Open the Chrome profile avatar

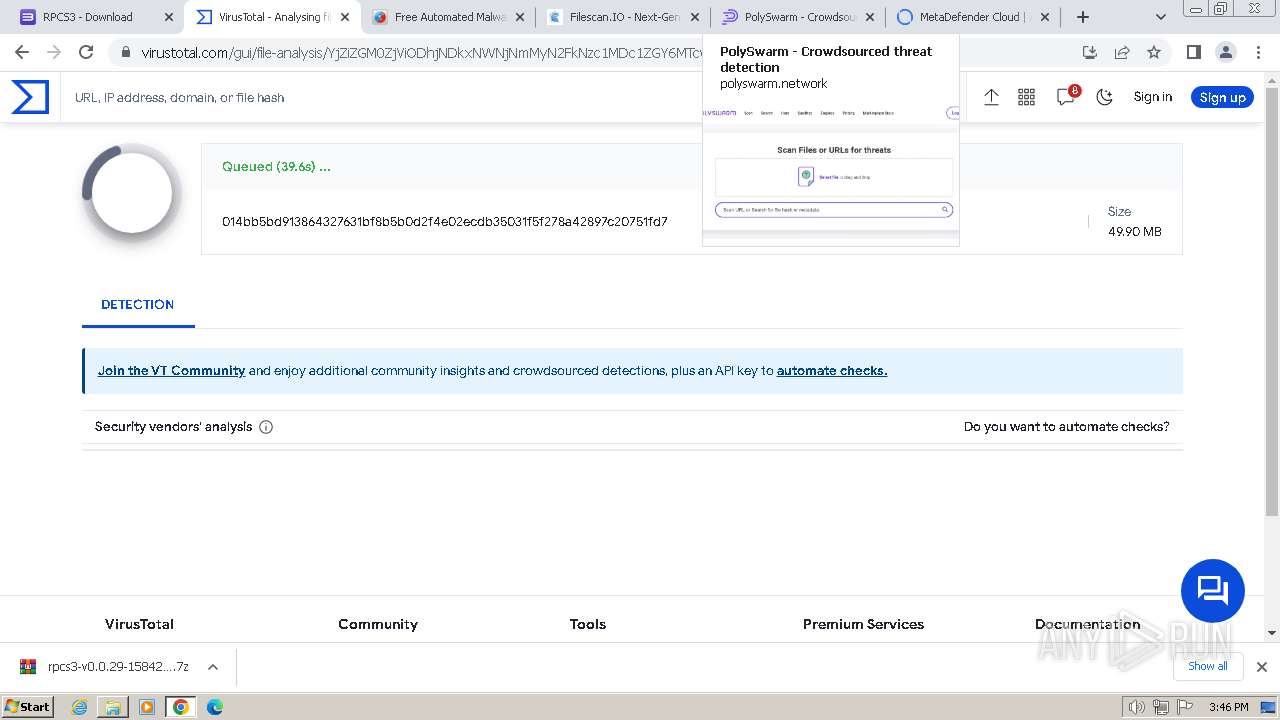click(x=1226, y=52)
